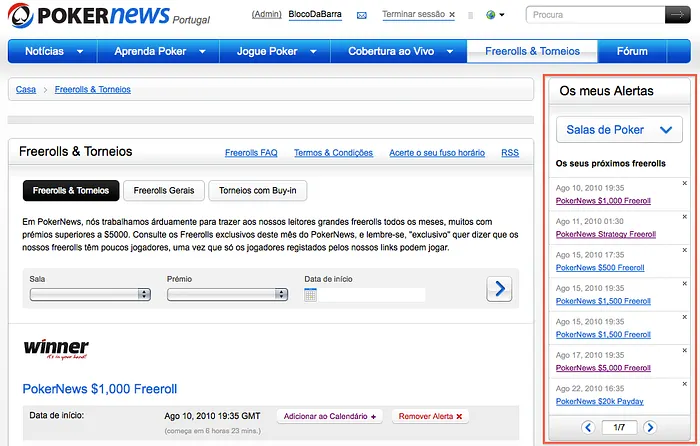Screen dimensions: 700x446
Task: Click Adicionar ao Calendário button
Action: click(330, 416)
